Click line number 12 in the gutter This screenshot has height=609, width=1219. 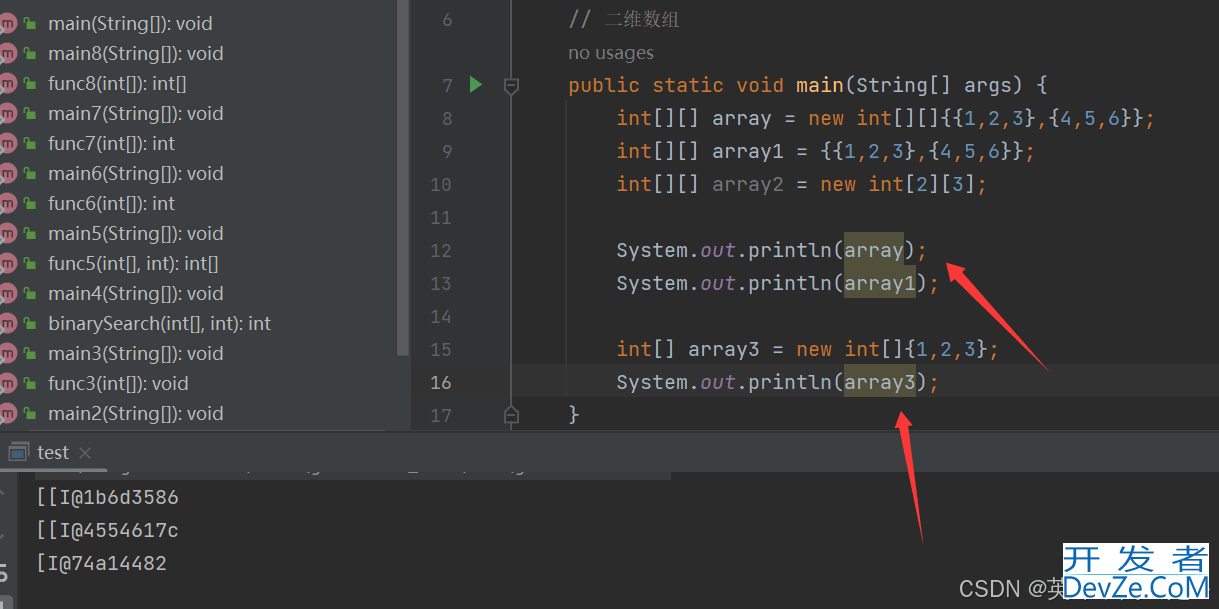[x=441, y=251]
